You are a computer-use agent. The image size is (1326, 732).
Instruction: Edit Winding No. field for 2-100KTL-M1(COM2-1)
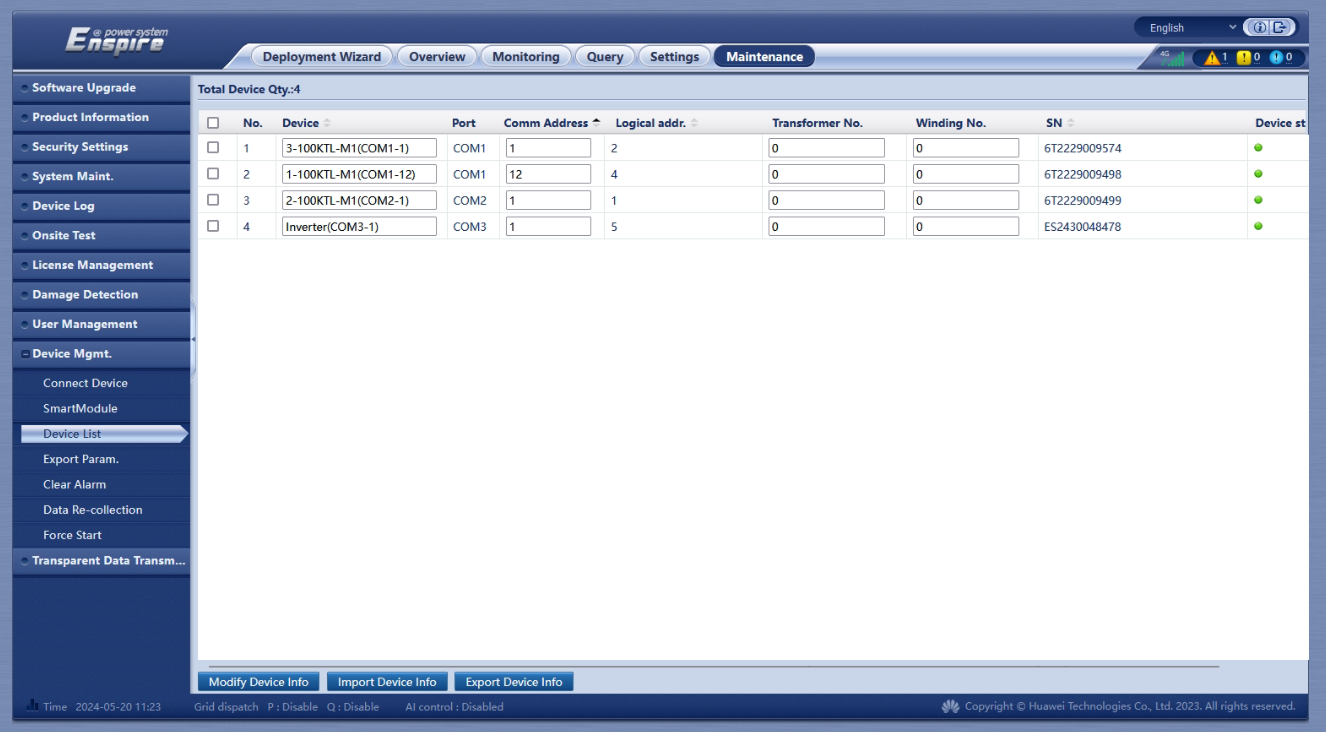pyautogui.click(x=966, y=201)
